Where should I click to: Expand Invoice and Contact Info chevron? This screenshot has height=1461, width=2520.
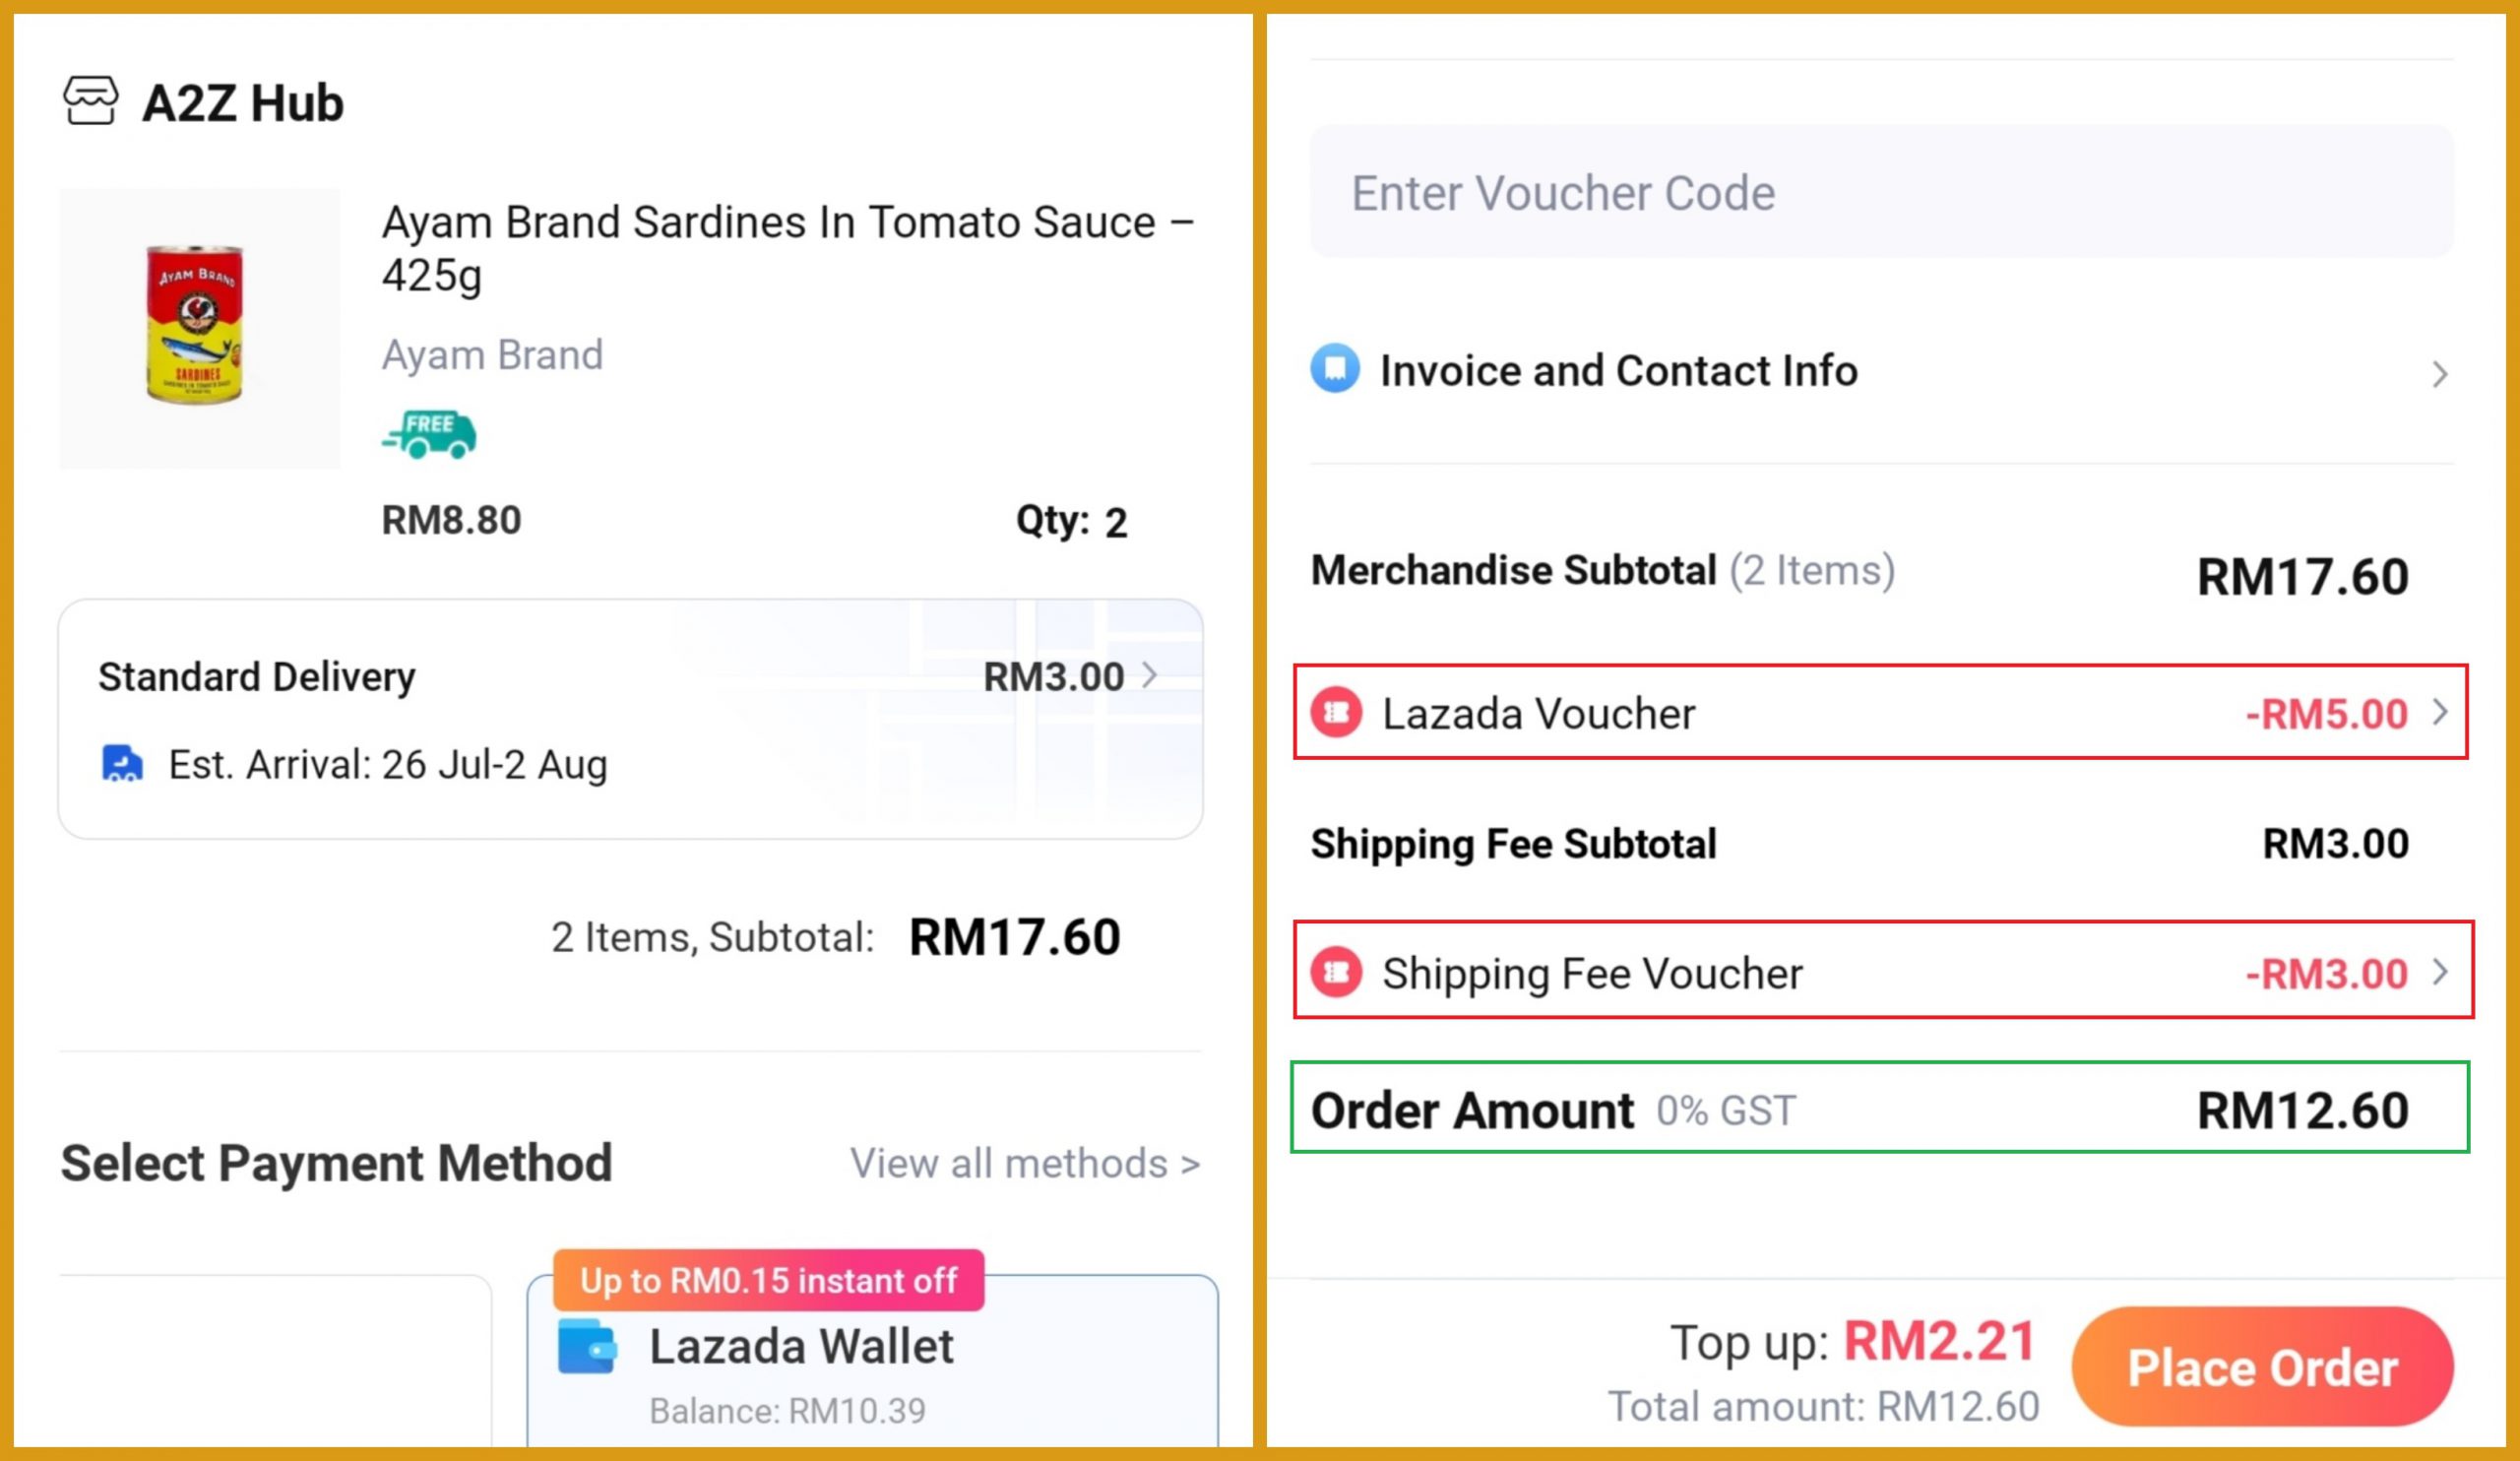tap(2440, 374)
